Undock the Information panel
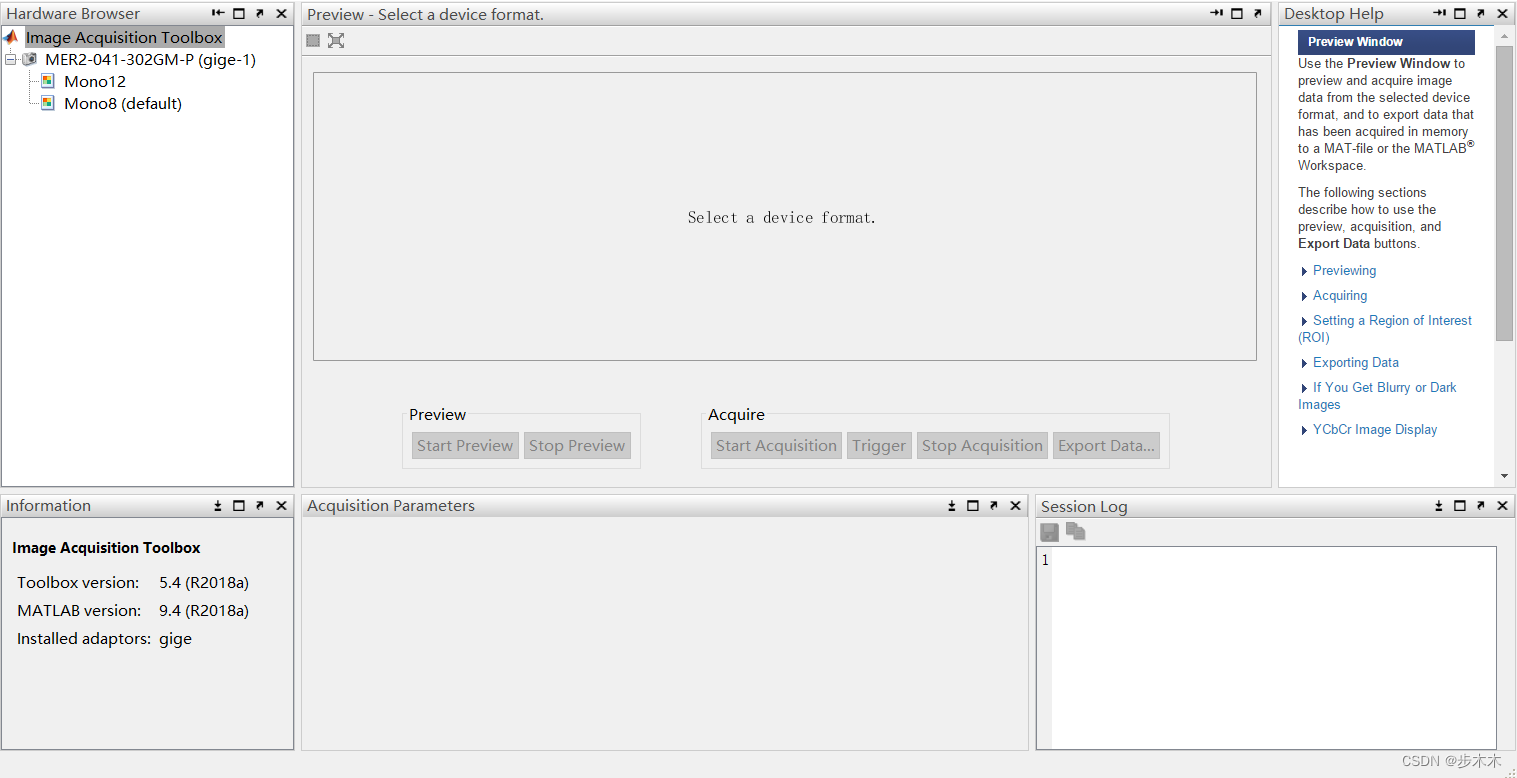 [260, 506]
